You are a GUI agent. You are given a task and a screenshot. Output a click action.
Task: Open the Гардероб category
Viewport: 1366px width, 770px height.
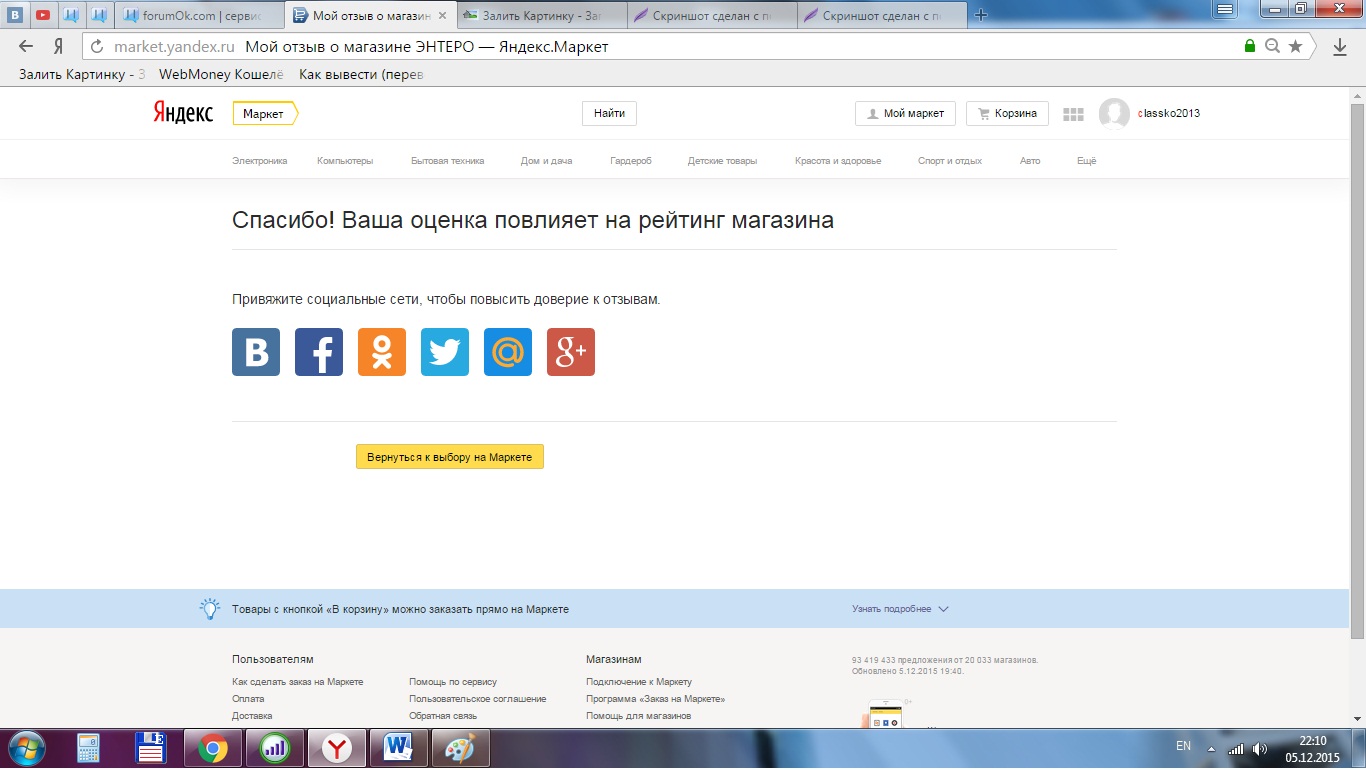[x=631, y=161]
